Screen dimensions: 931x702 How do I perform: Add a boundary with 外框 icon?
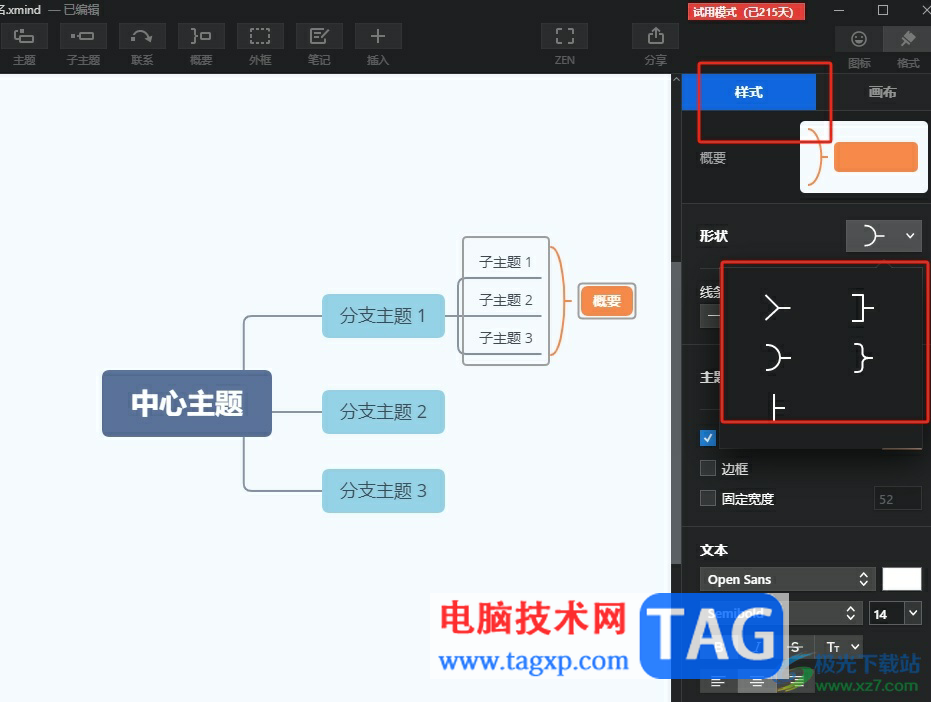coord(260,36)
